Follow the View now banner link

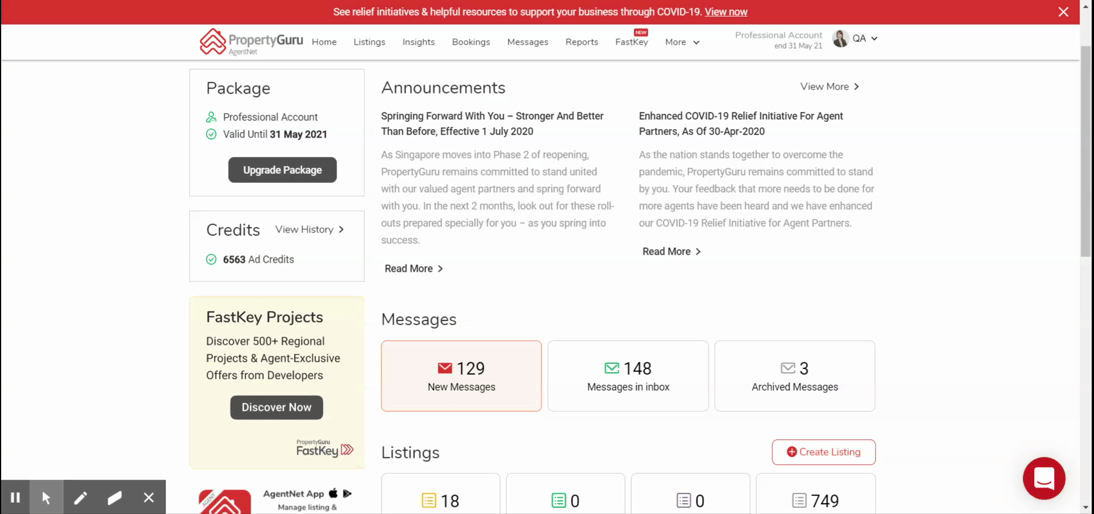coord(726,12)
